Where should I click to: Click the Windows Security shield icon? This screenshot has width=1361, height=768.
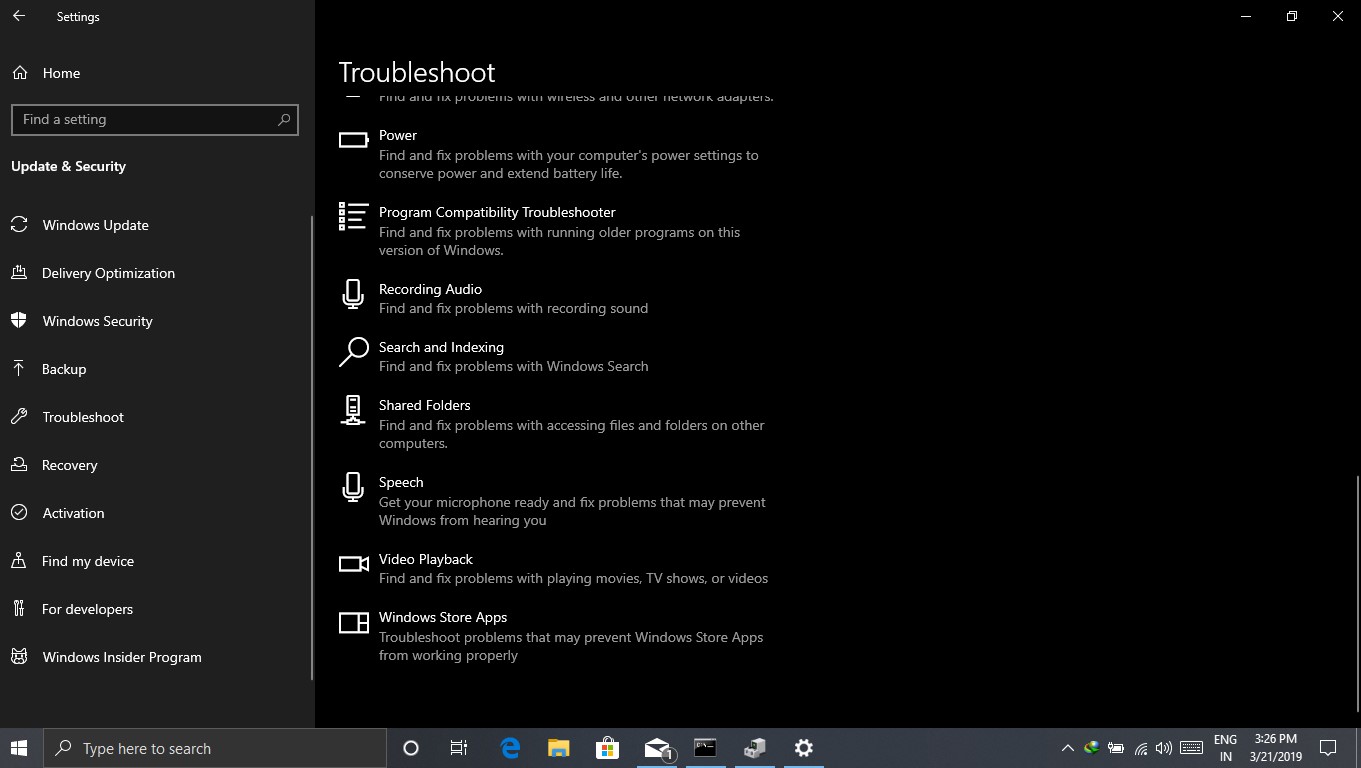click(19, 320)
